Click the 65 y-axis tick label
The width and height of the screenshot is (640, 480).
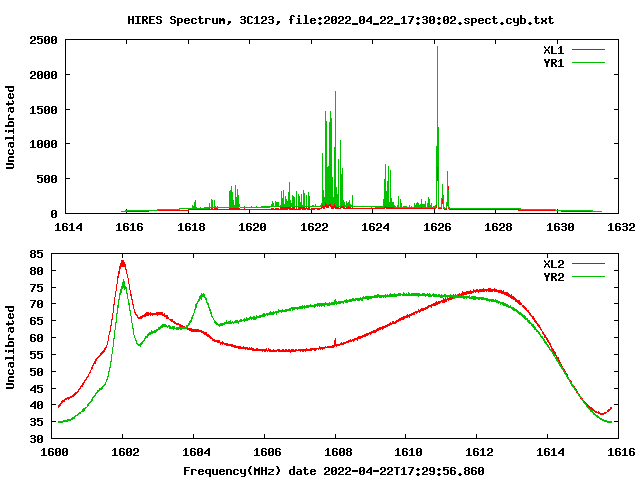click(x=36, y=321)
